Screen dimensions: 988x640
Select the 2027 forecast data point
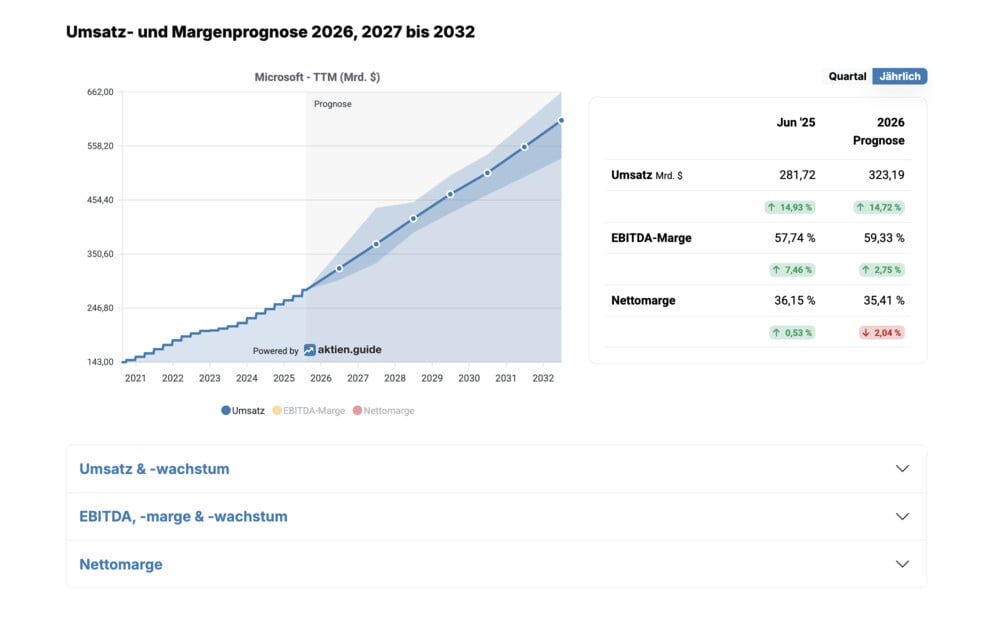coord(376,244)
